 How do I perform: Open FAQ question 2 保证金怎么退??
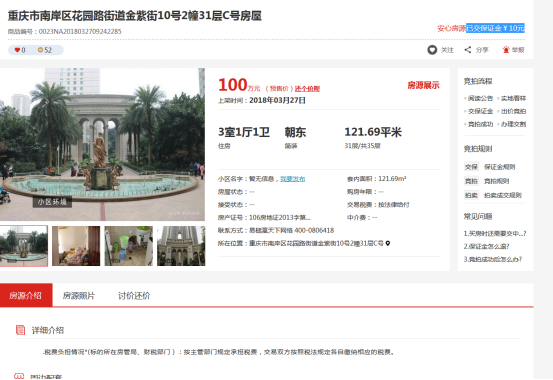[486, 246]
